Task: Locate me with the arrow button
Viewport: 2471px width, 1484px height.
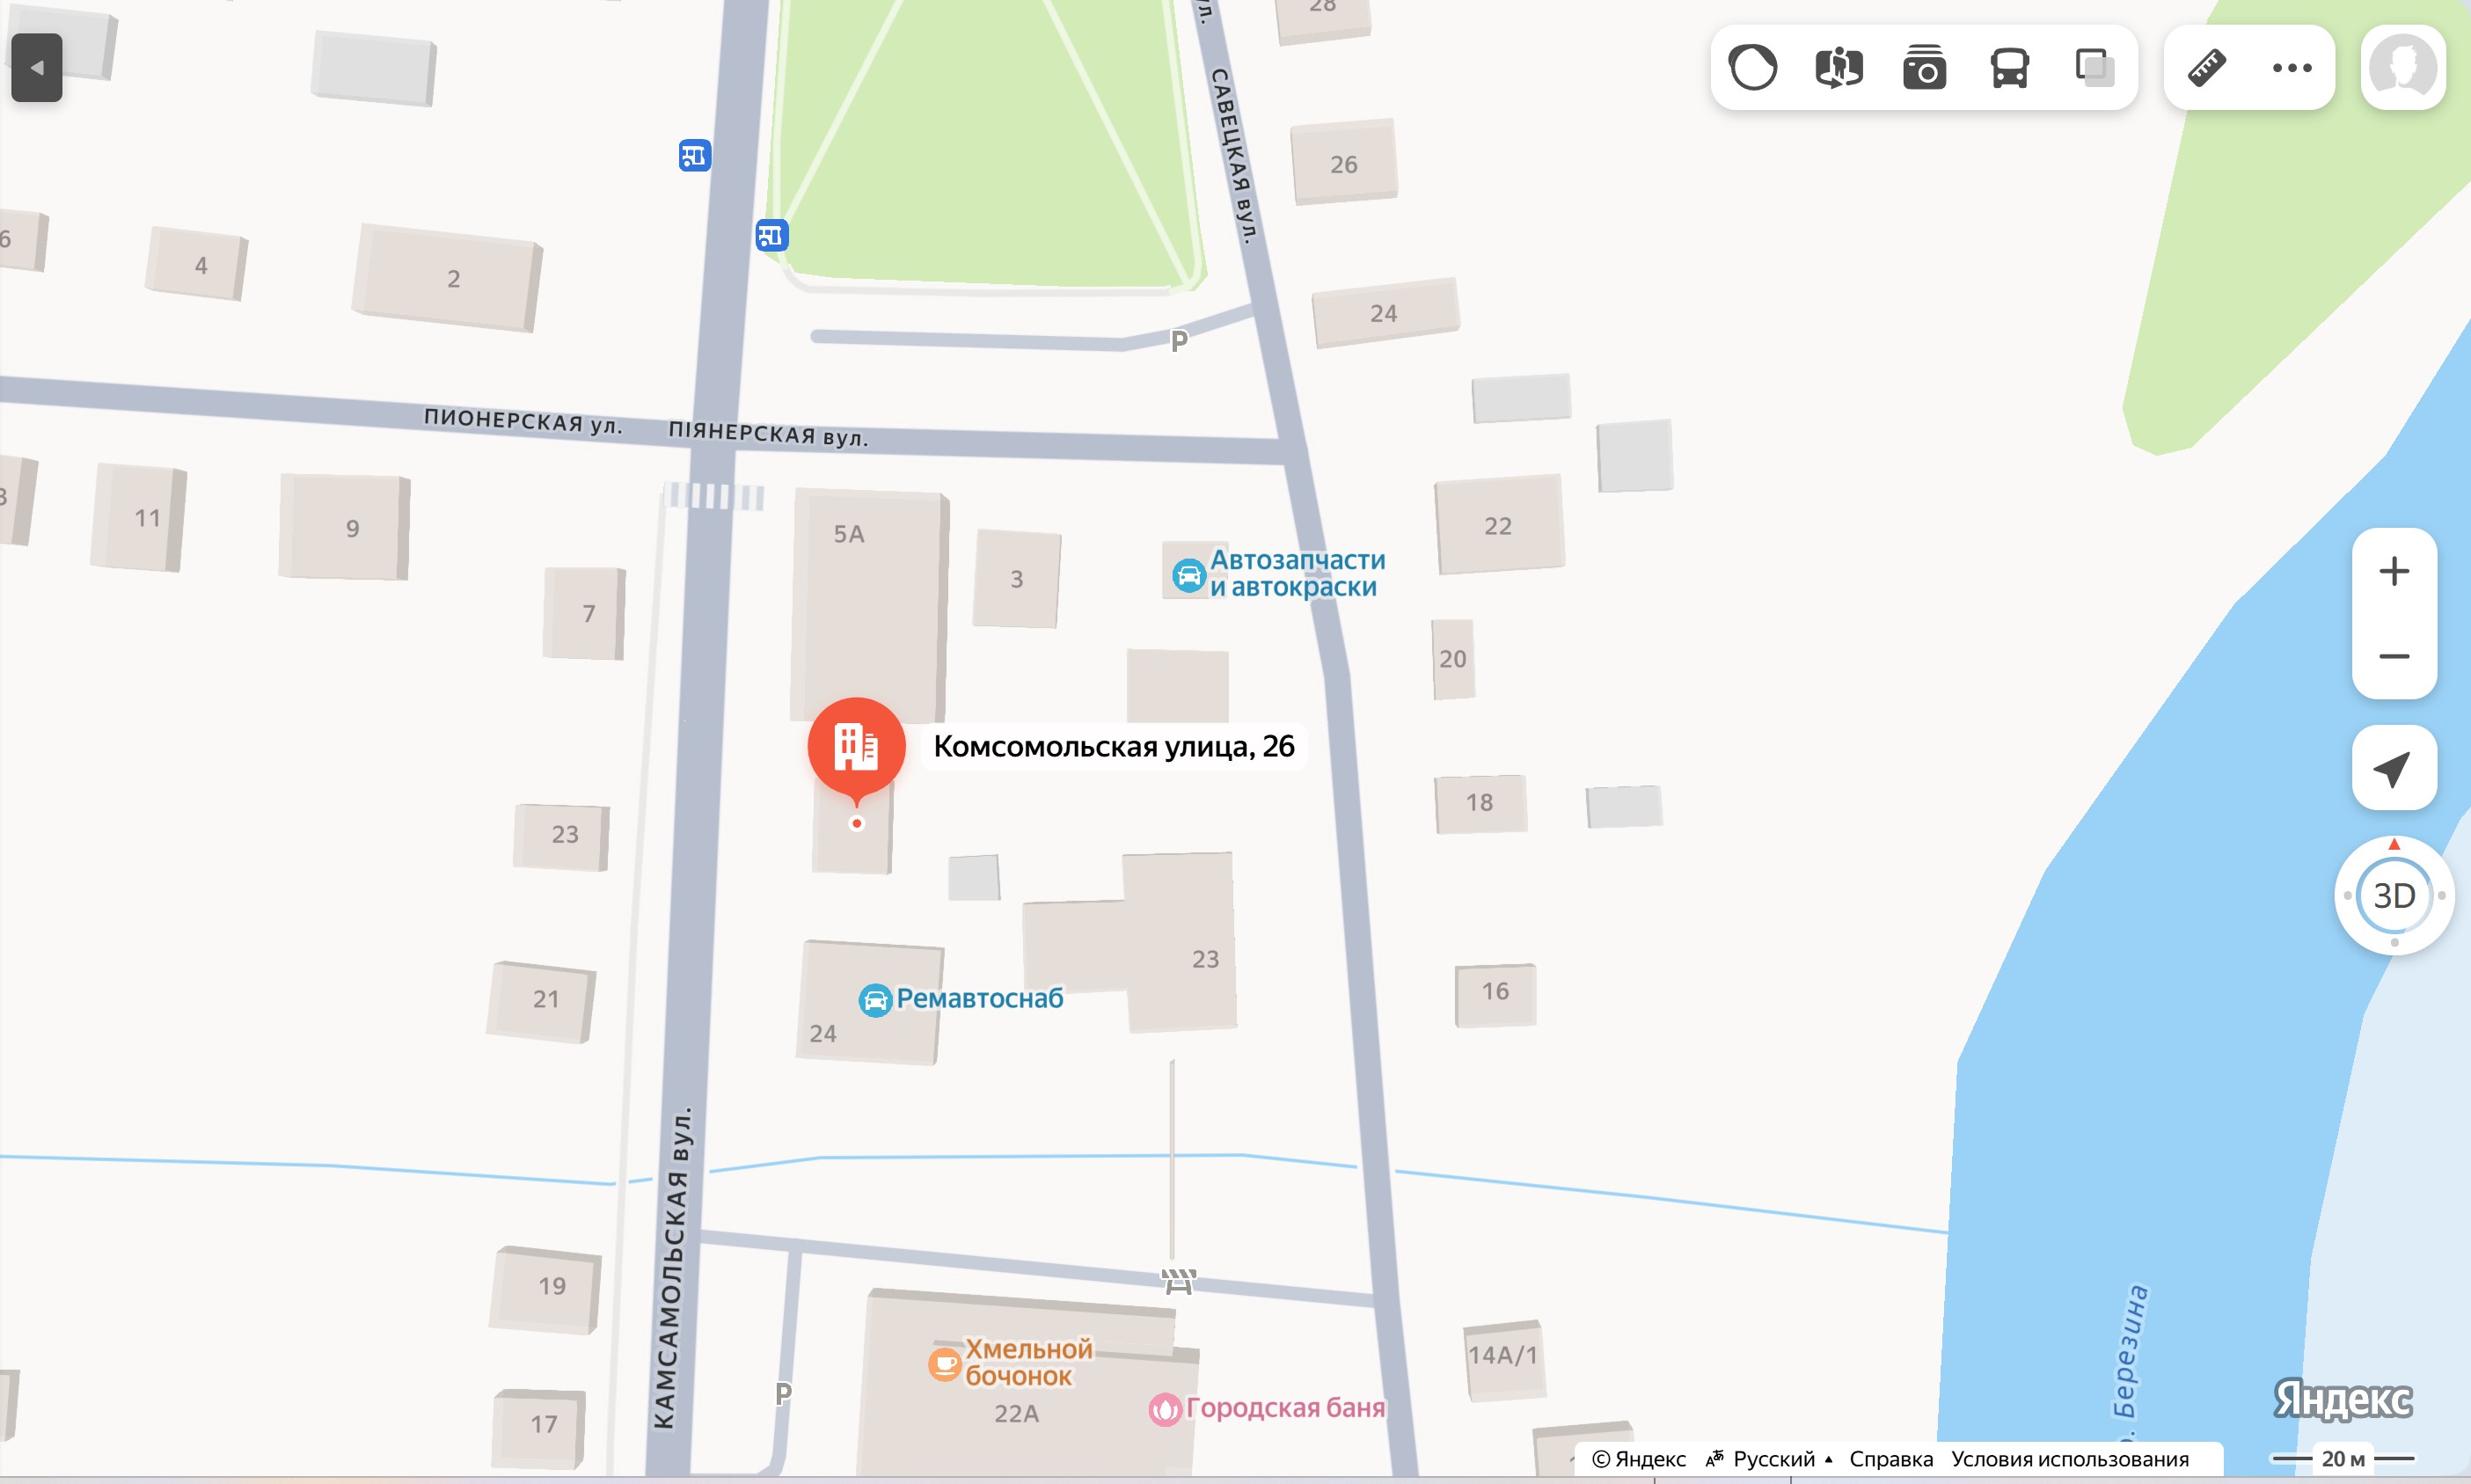Action: pyautogui.click(x=2394, y=768)
